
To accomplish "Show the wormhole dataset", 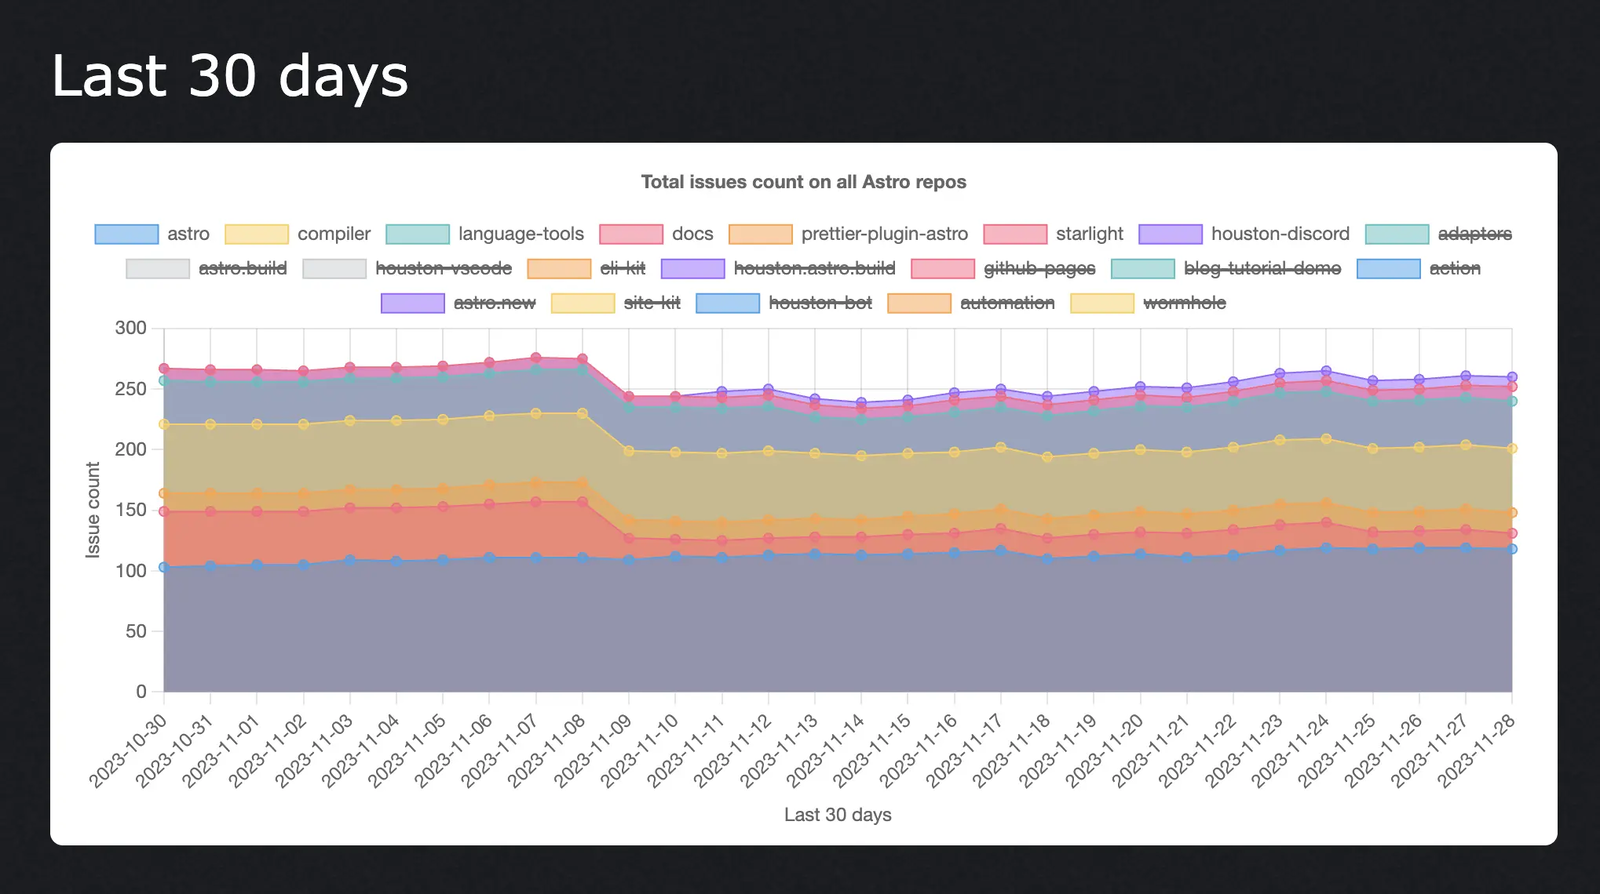I will pyautogui.click(x=1102, y=303).
